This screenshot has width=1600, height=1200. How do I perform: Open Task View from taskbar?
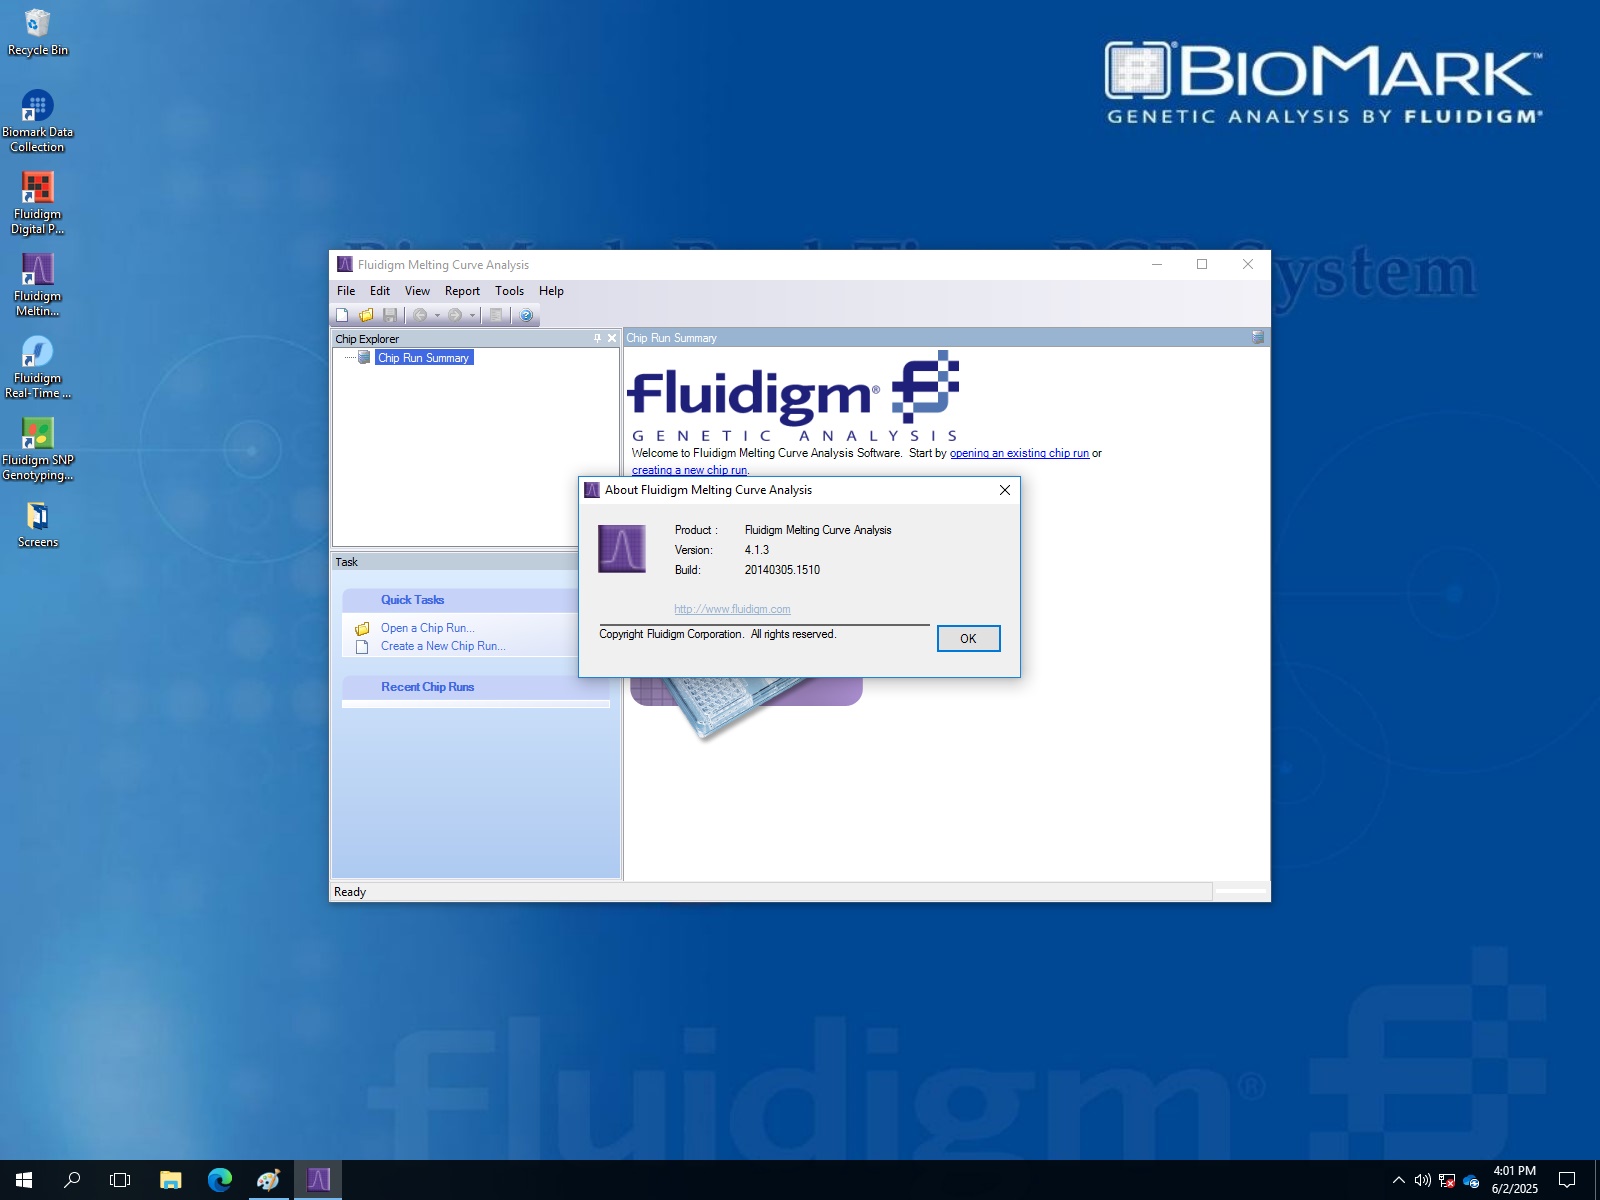[120, 1180]
